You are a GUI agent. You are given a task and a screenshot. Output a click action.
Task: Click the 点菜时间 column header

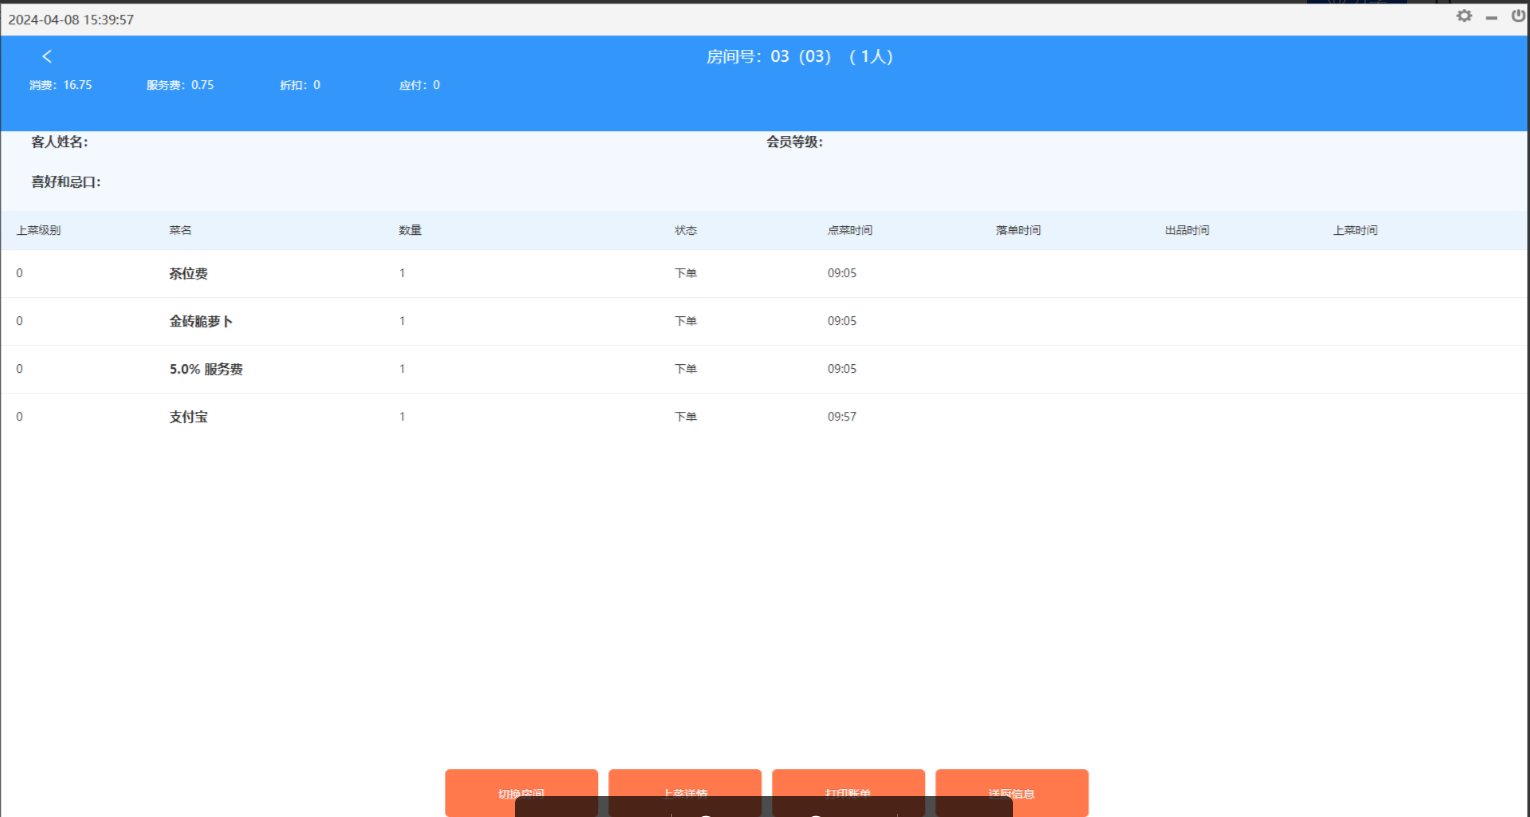coord(849,230)
